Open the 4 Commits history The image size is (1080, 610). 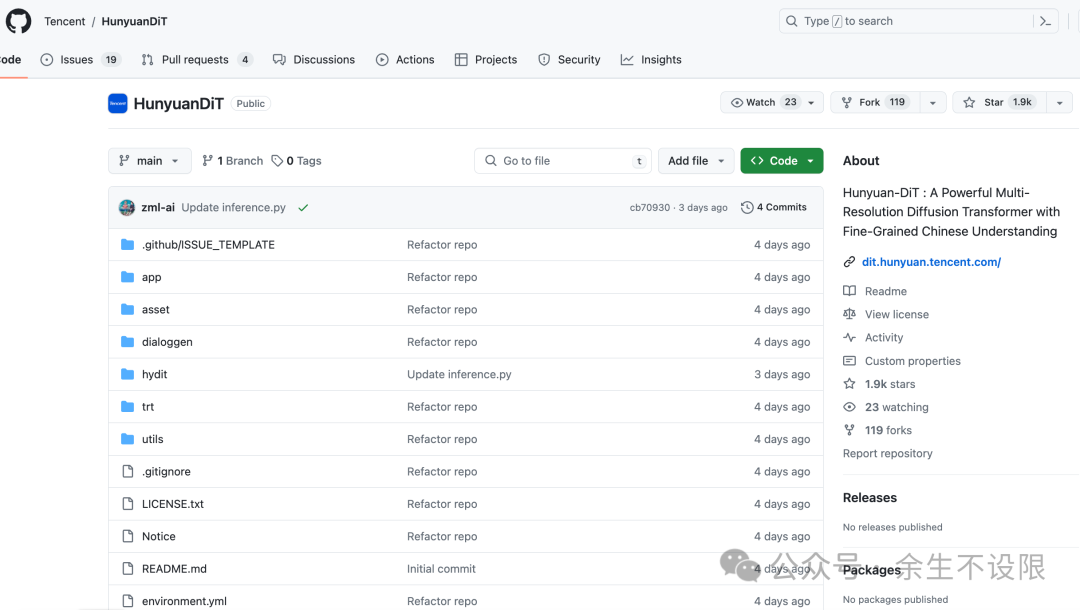pyautogui.click(x=774, y=208)
